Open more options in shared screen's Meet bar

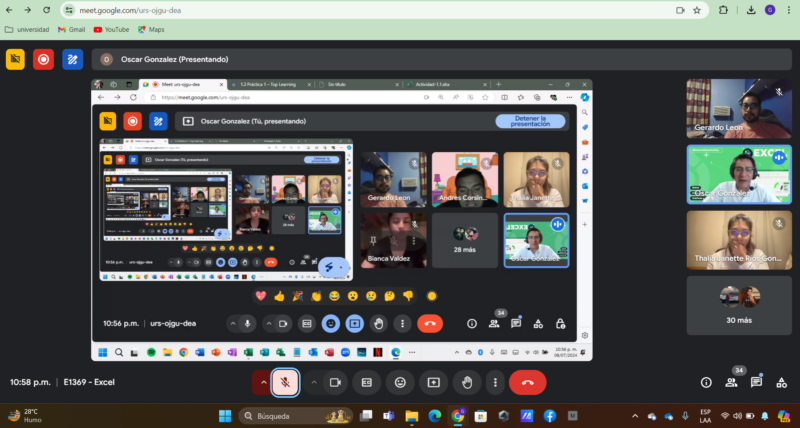point(403,323)
